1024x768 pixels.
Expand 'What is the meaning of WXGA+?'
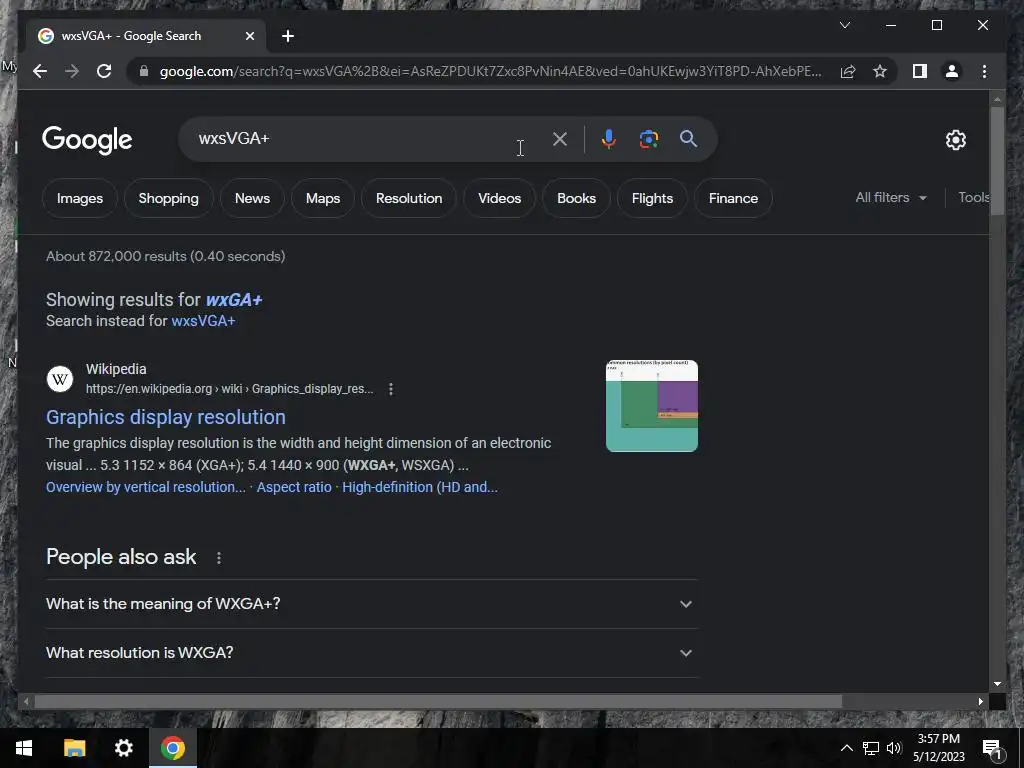click(x=372, y=604)
